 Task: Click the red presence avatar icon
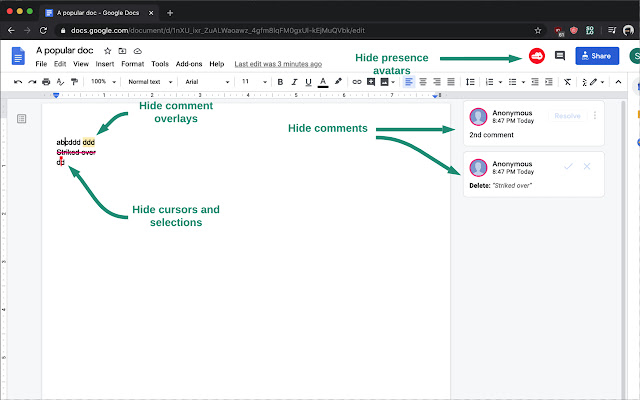pos(537,56)
